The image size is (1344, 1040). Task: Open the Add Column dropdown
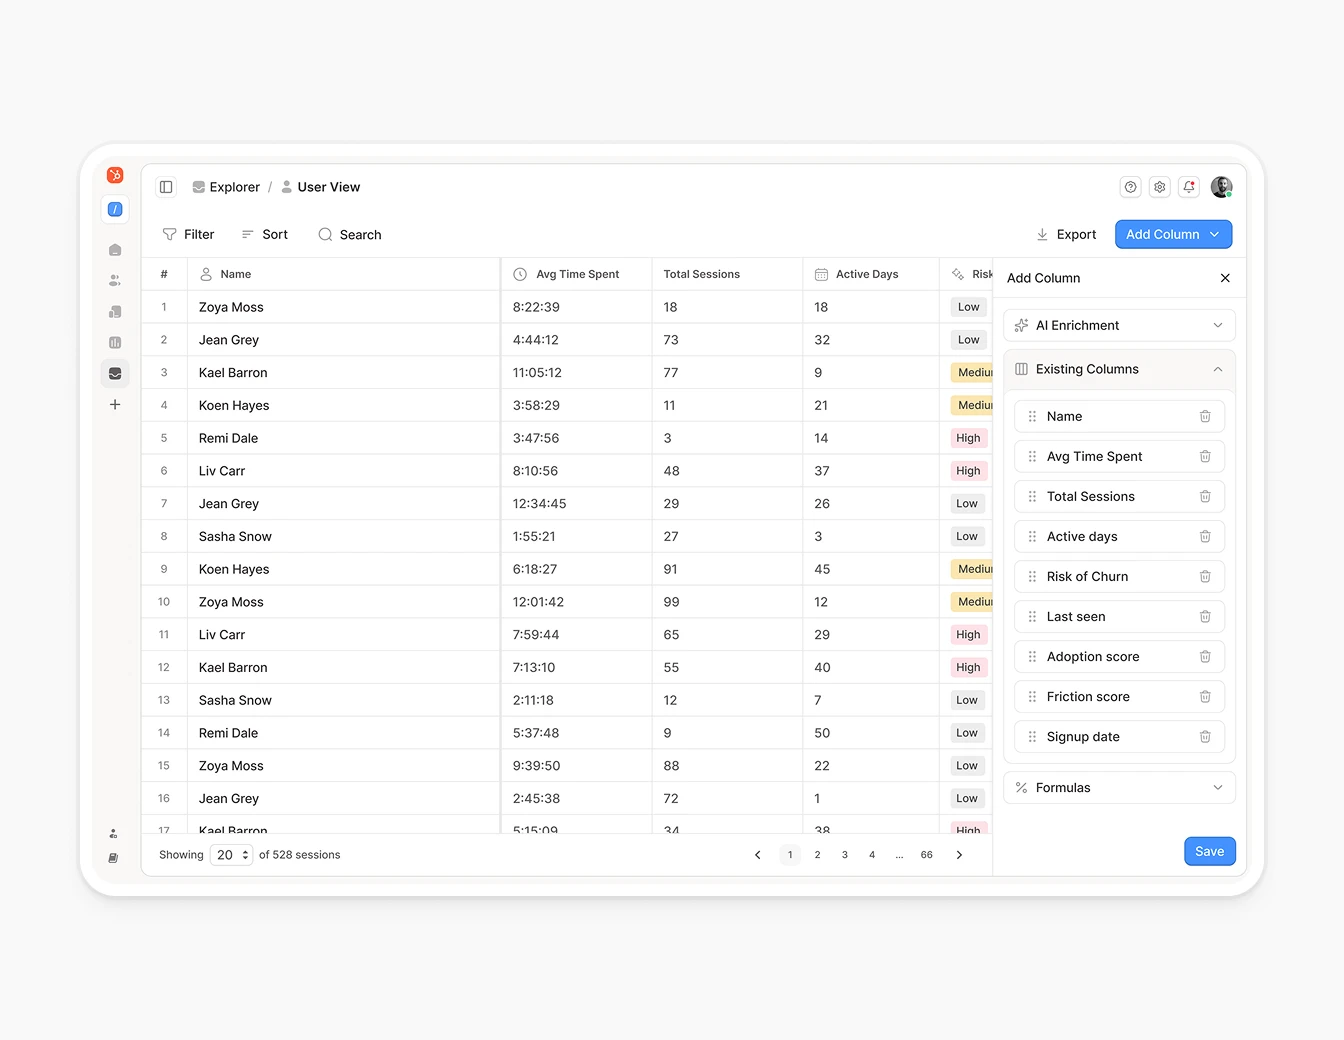(1173, 234)
